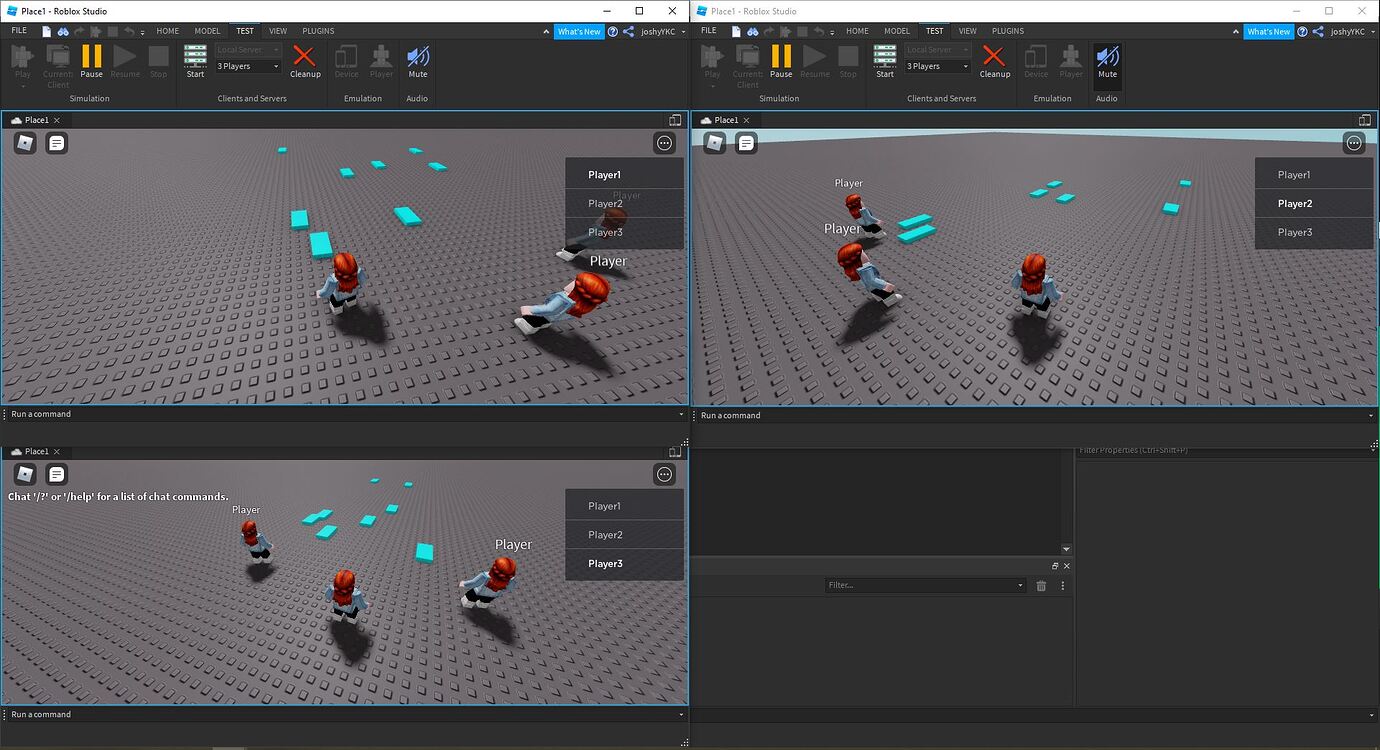This screenshot has width=1380, height=750.
Task: Click the share icon in the left window
Action: tap(628, 31)
